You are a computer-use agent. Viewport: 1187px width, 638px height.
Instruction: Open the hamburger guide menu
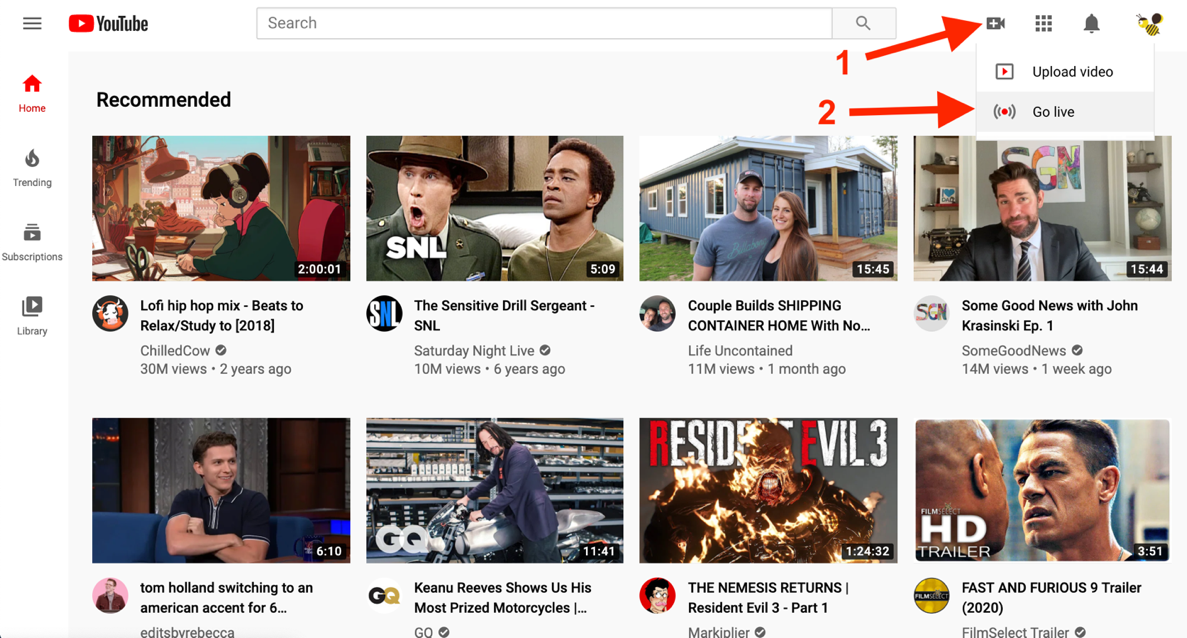point(32,23)
